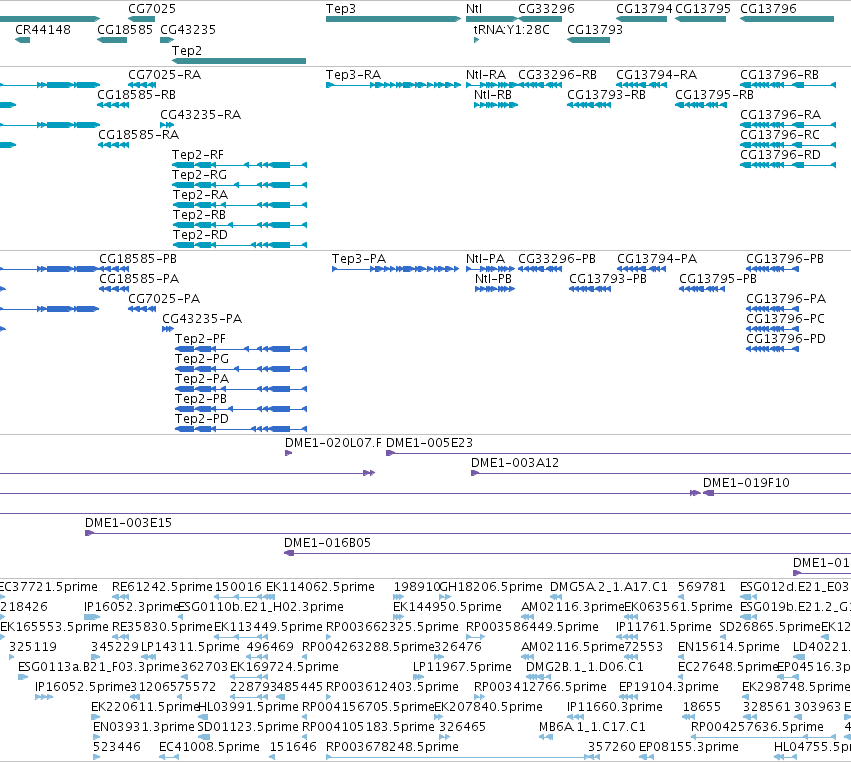This screenshot has width=851, height=762.
Task: Select the Tep2-RD transcript label
Action: pyautogui.click(x=200, y=234)
